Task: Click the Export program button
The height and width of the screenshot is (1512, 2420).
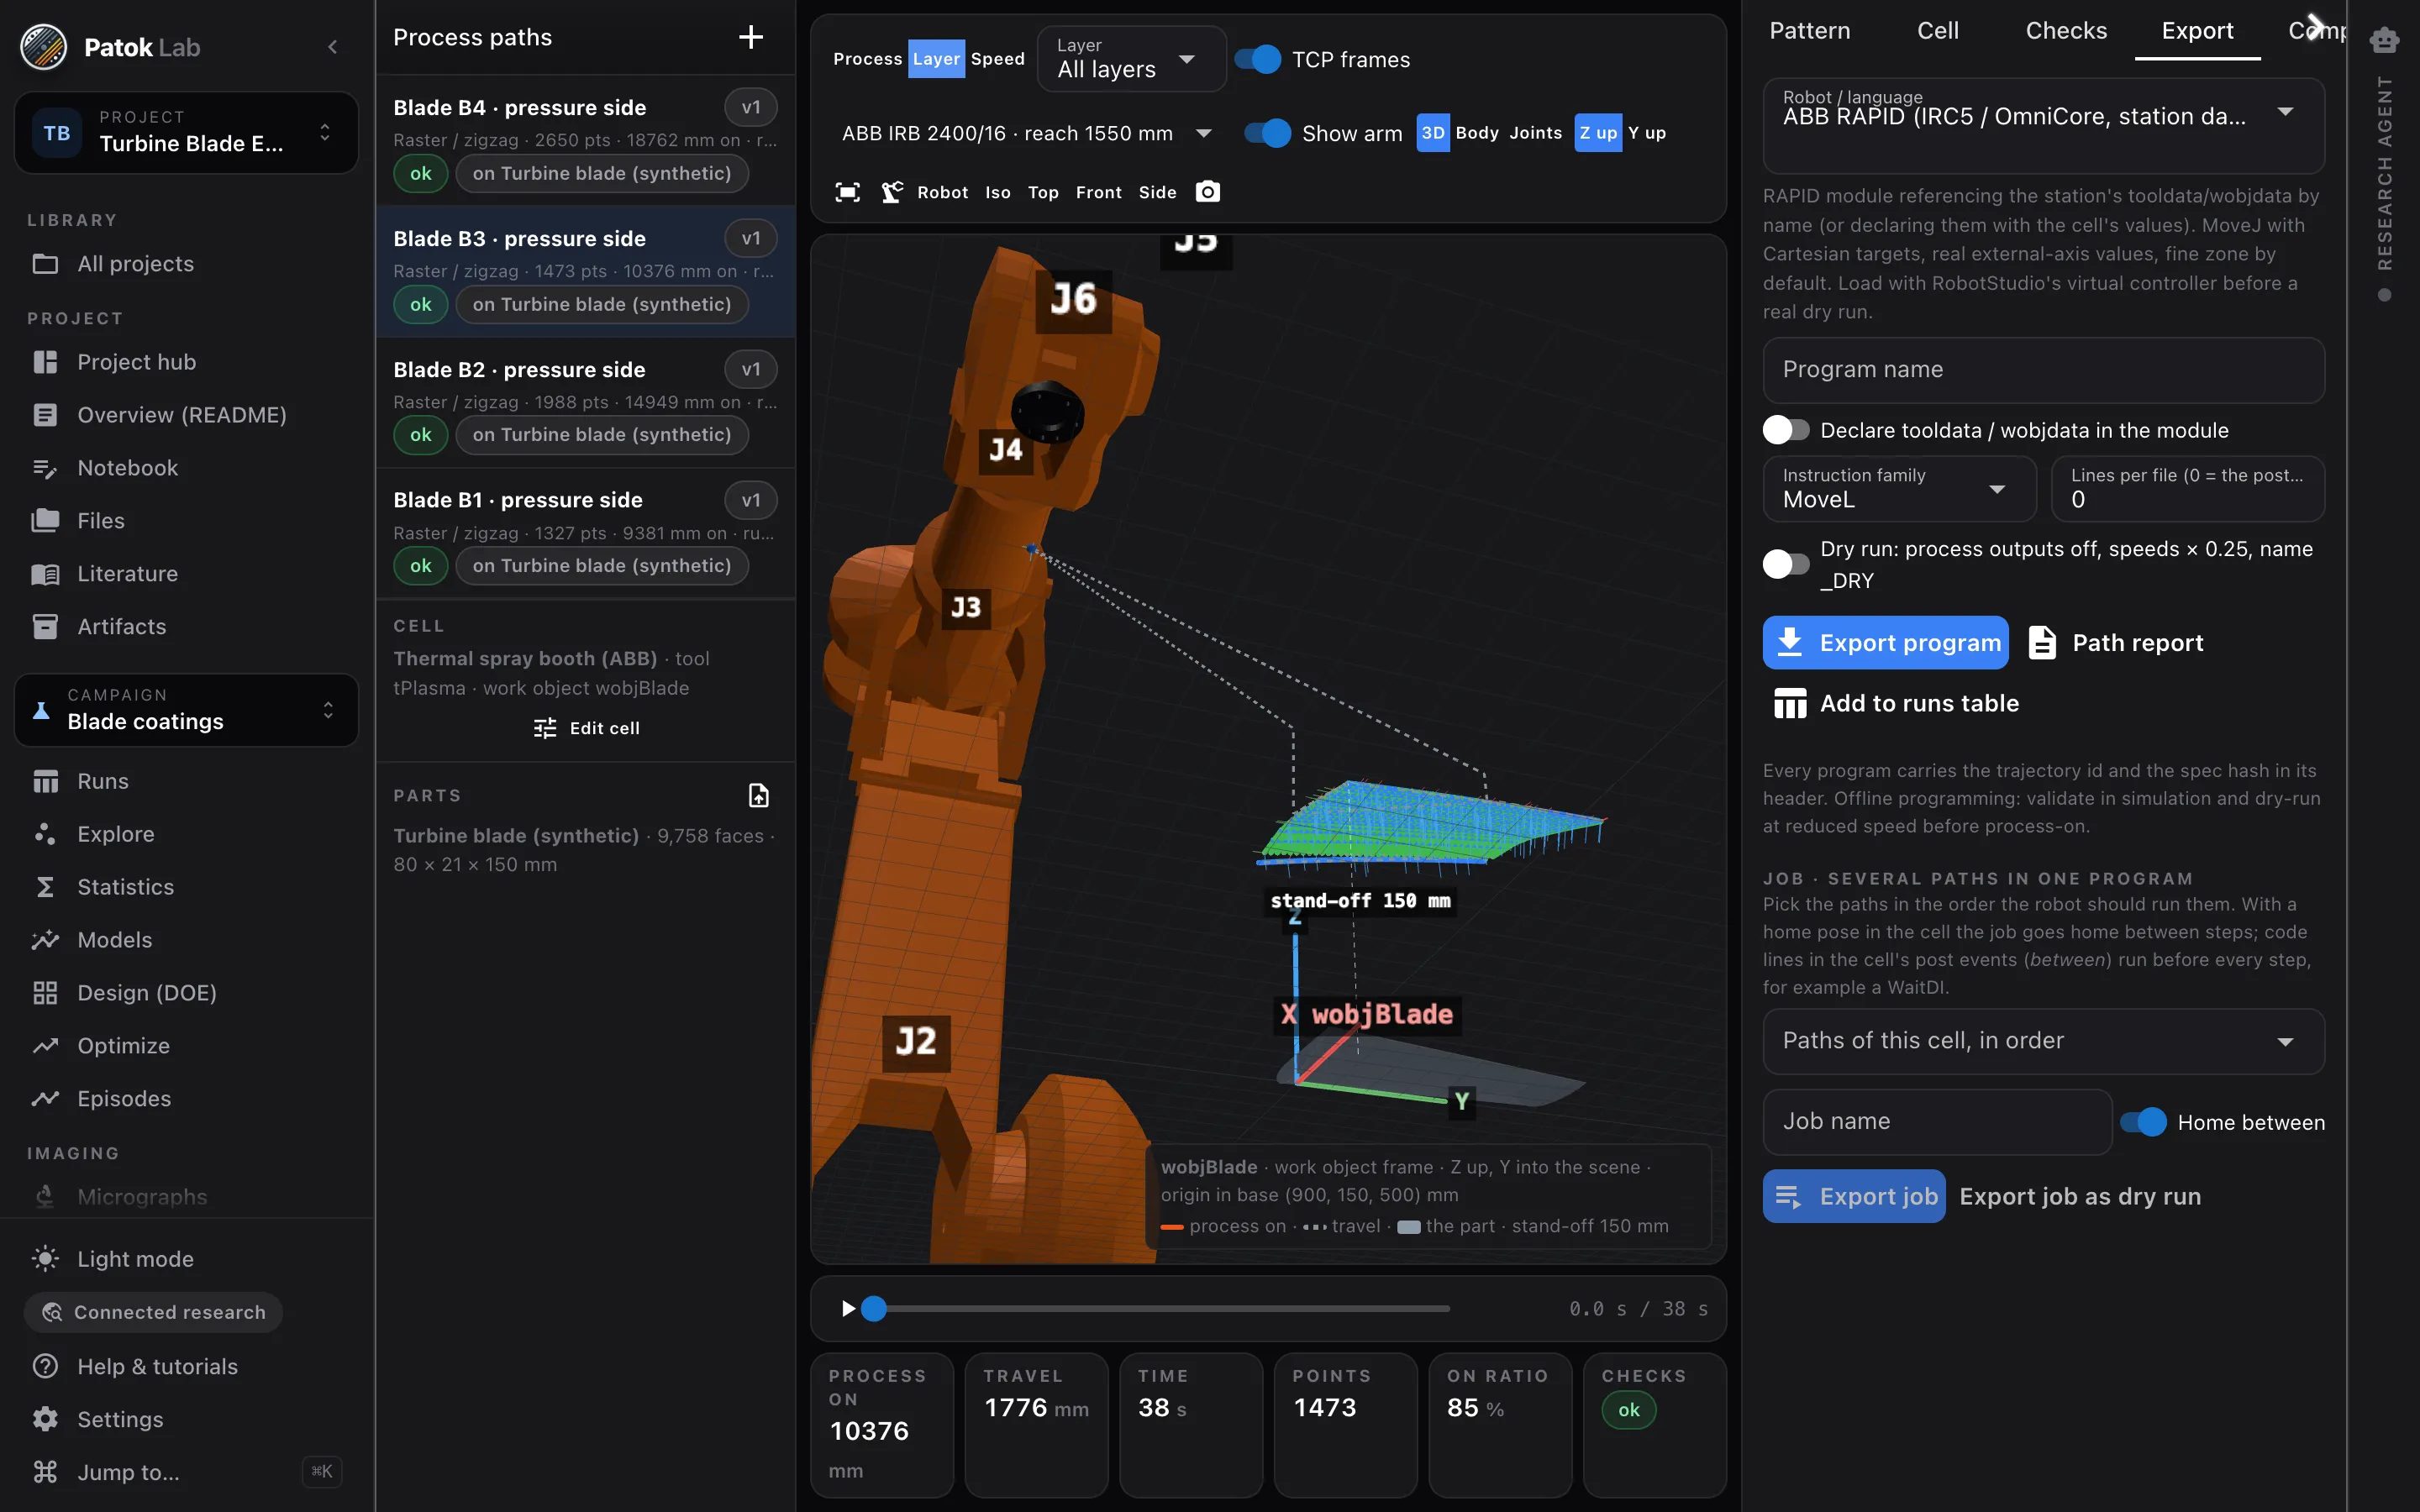Action: [x=1885, y=643]
